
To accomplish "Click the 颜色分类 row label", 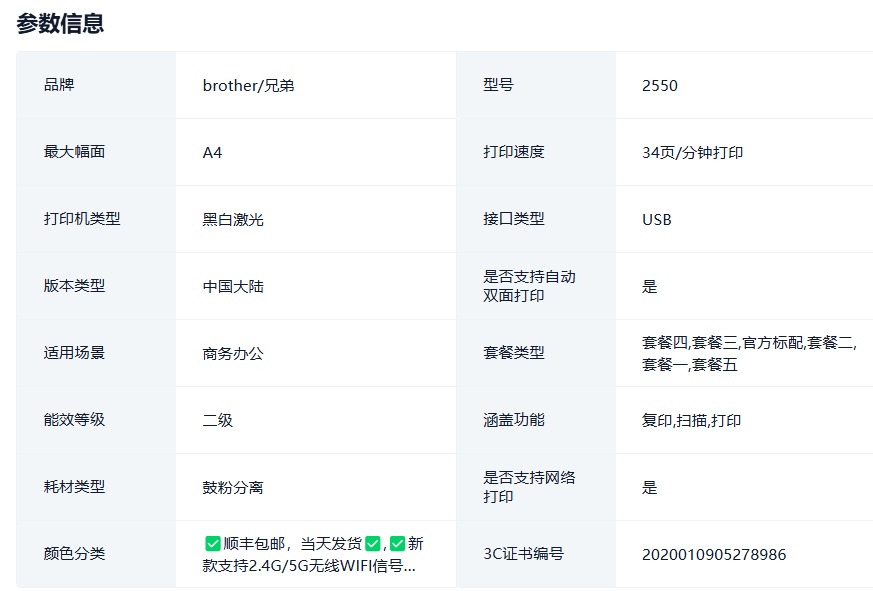I will [x=75, y=554].
